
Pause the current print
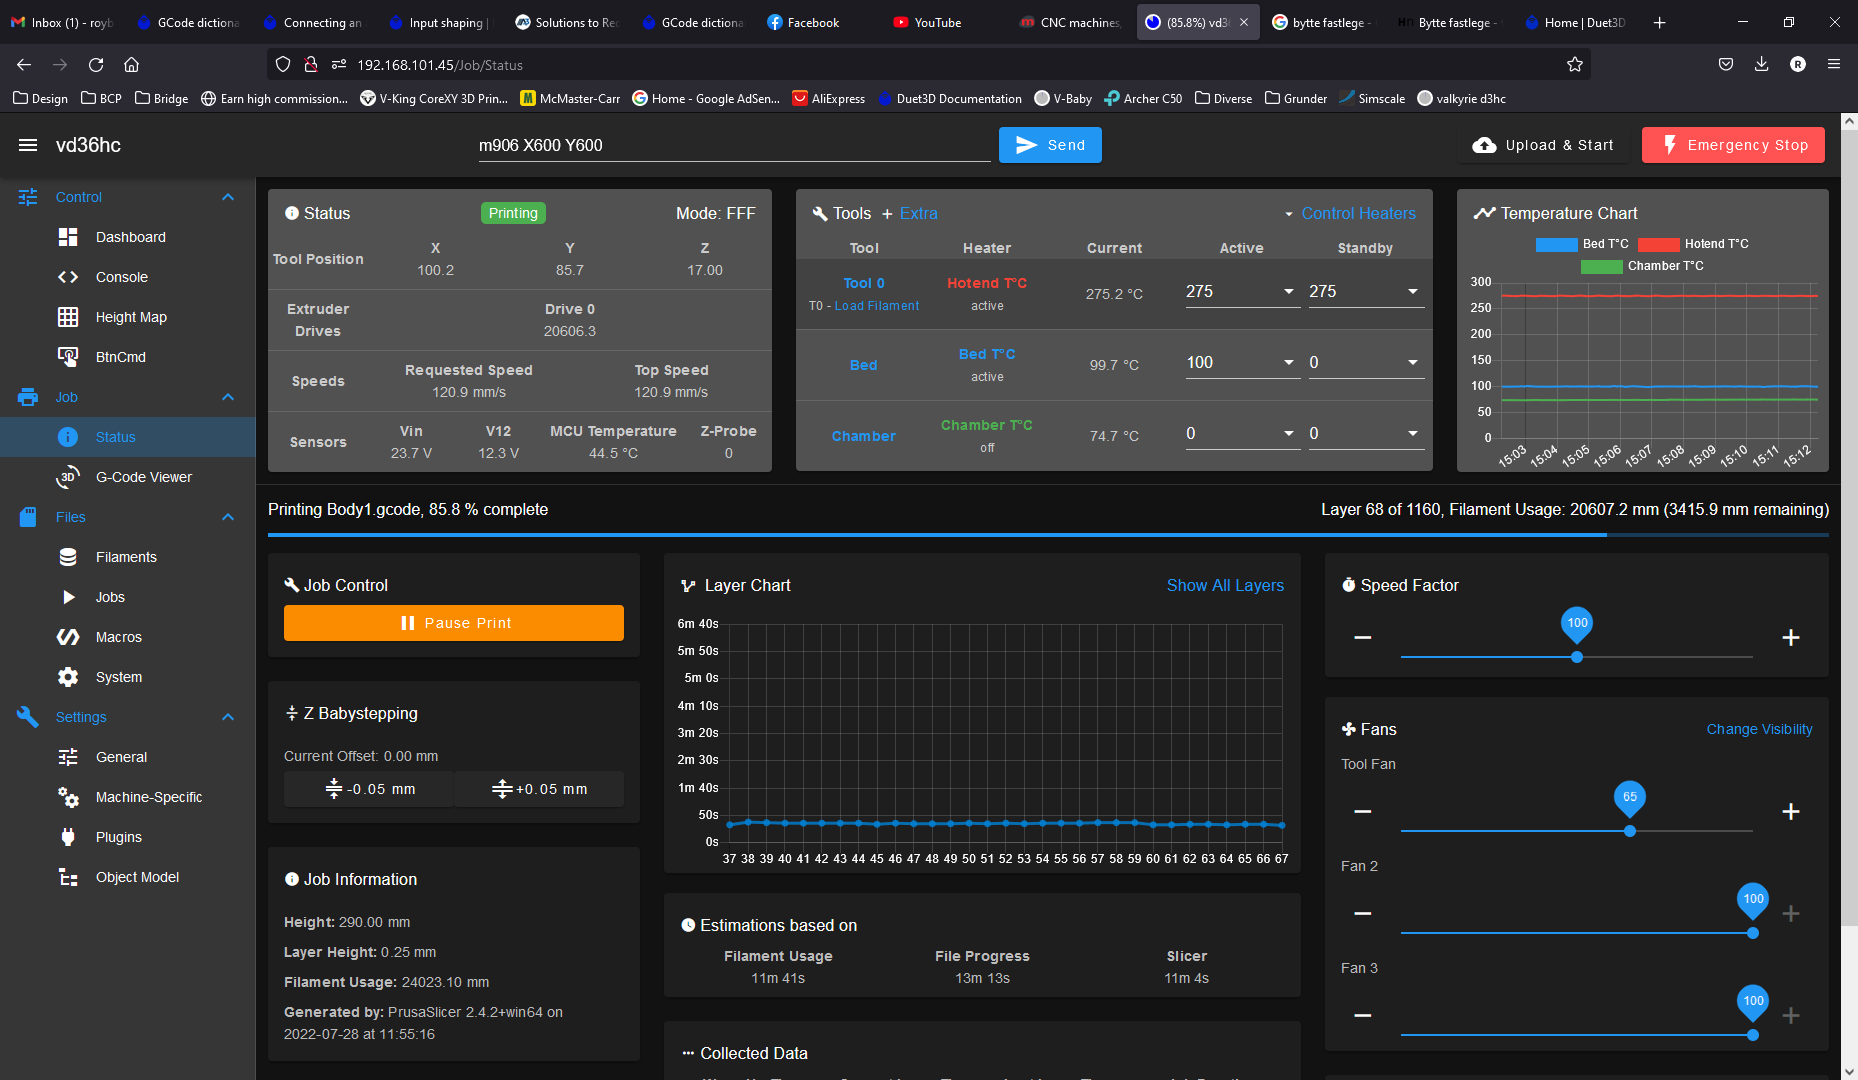tap(454, 623)
